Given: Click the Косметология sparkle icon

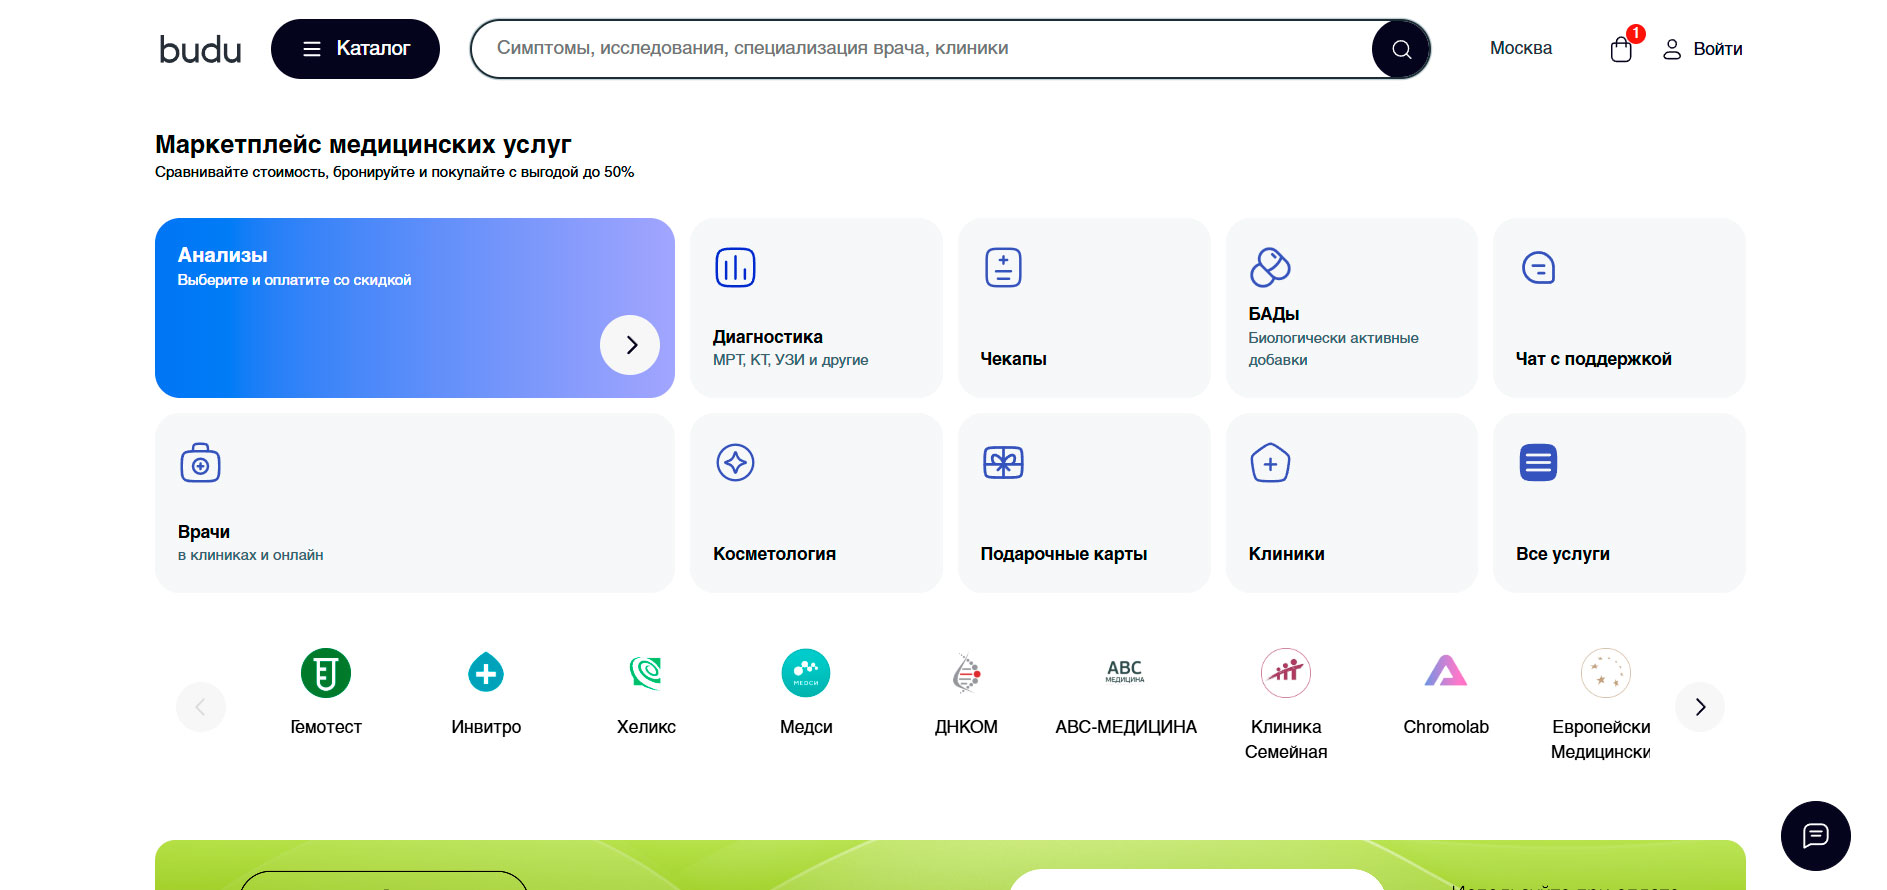Looking at the screenshot, I should coord(735,462).
